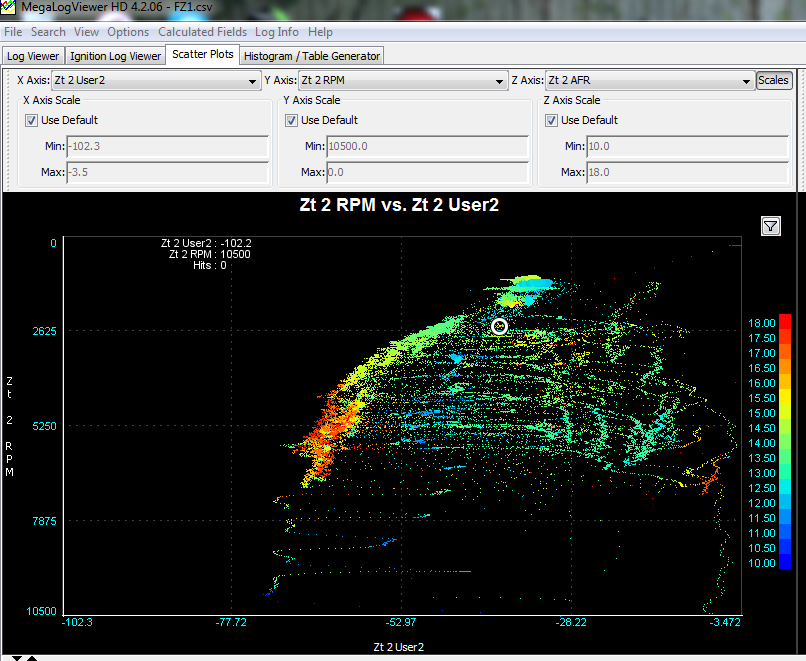Open the File menu
Viewport: 806px width, 661px height.
click(x=13, y=32)
